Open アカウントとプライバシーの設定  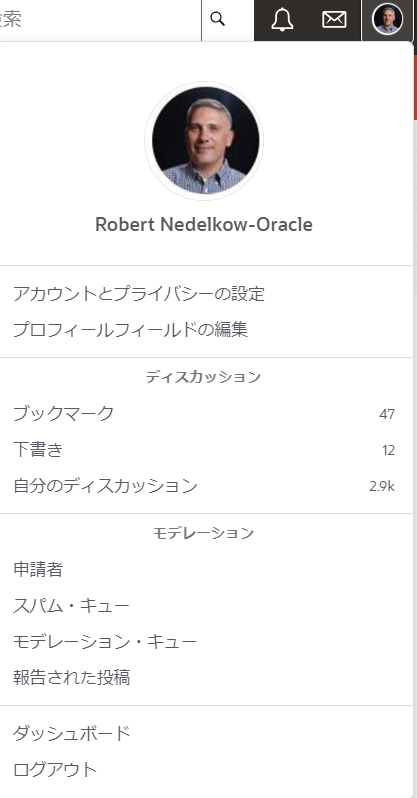138,294
